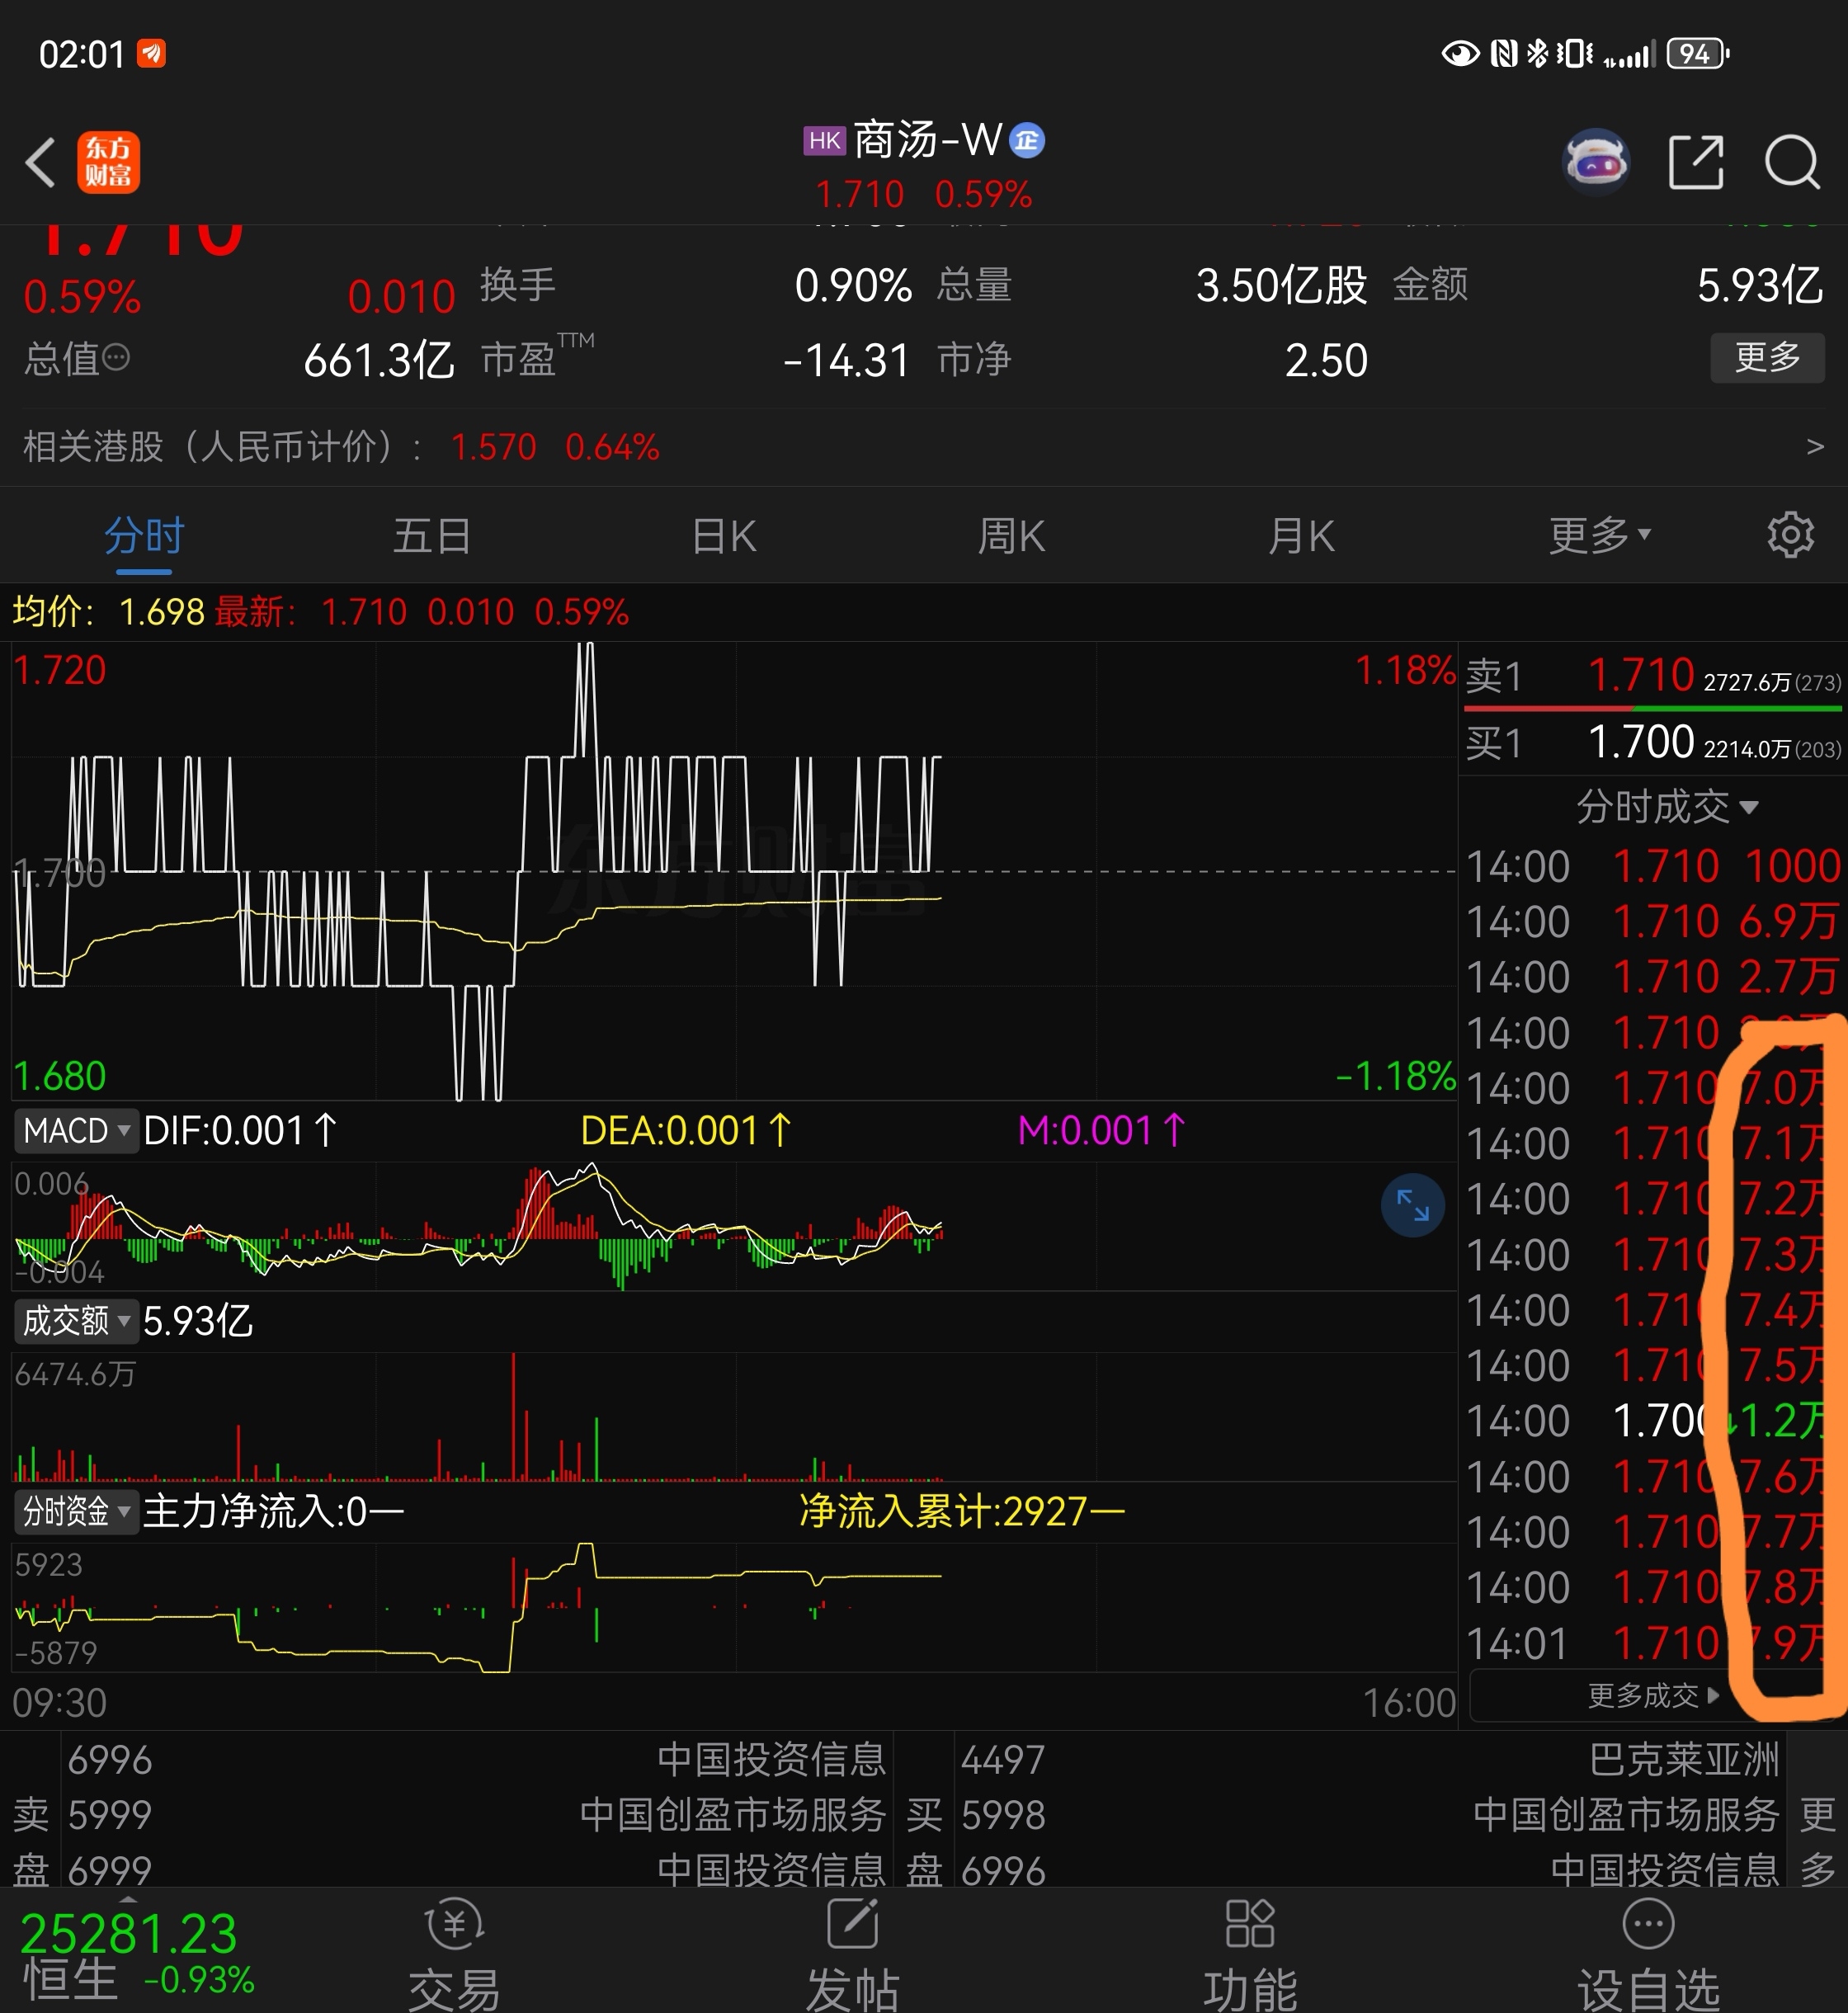
Task: Expand the 更多 chart period dropdown
Action: pyautogui.click(x=1599, y=536)
